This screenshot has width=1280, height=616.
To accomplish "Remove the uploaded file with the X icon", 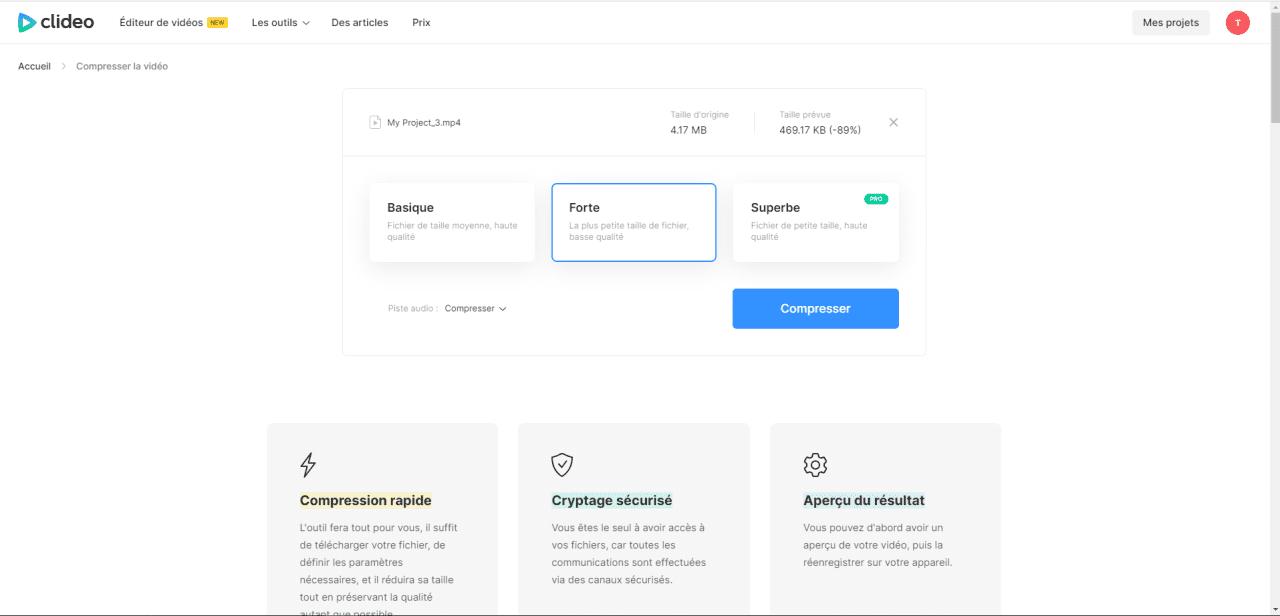I will pos(893,122).
